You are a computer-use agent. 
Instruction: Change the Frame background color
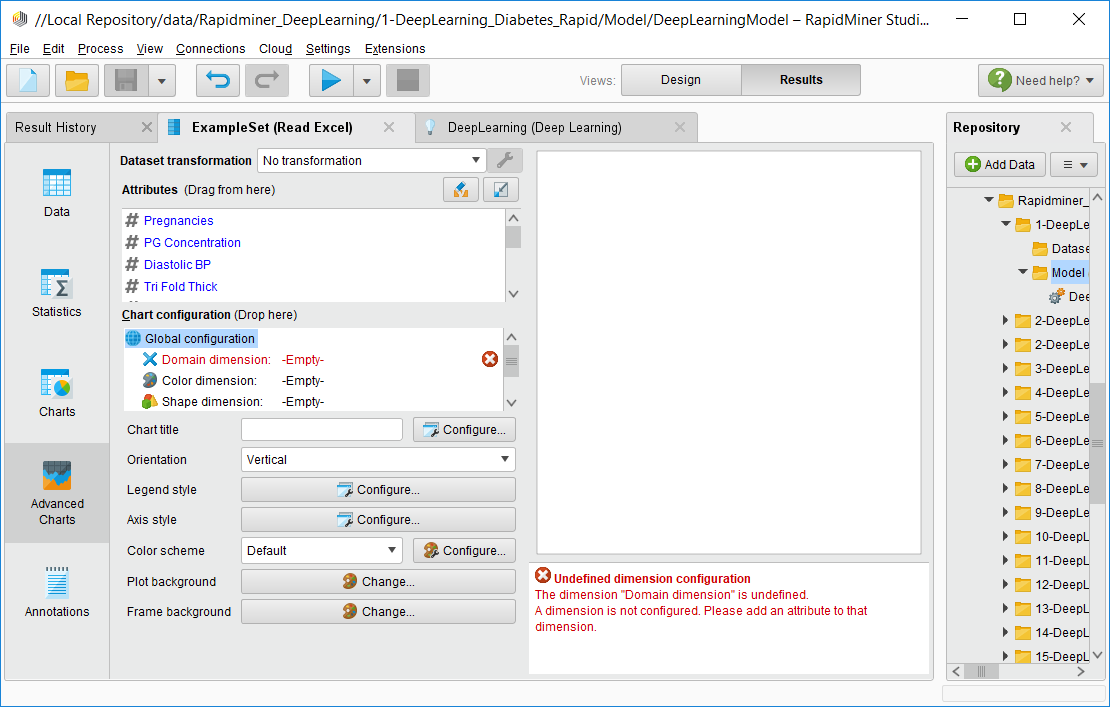coord(378,611)
